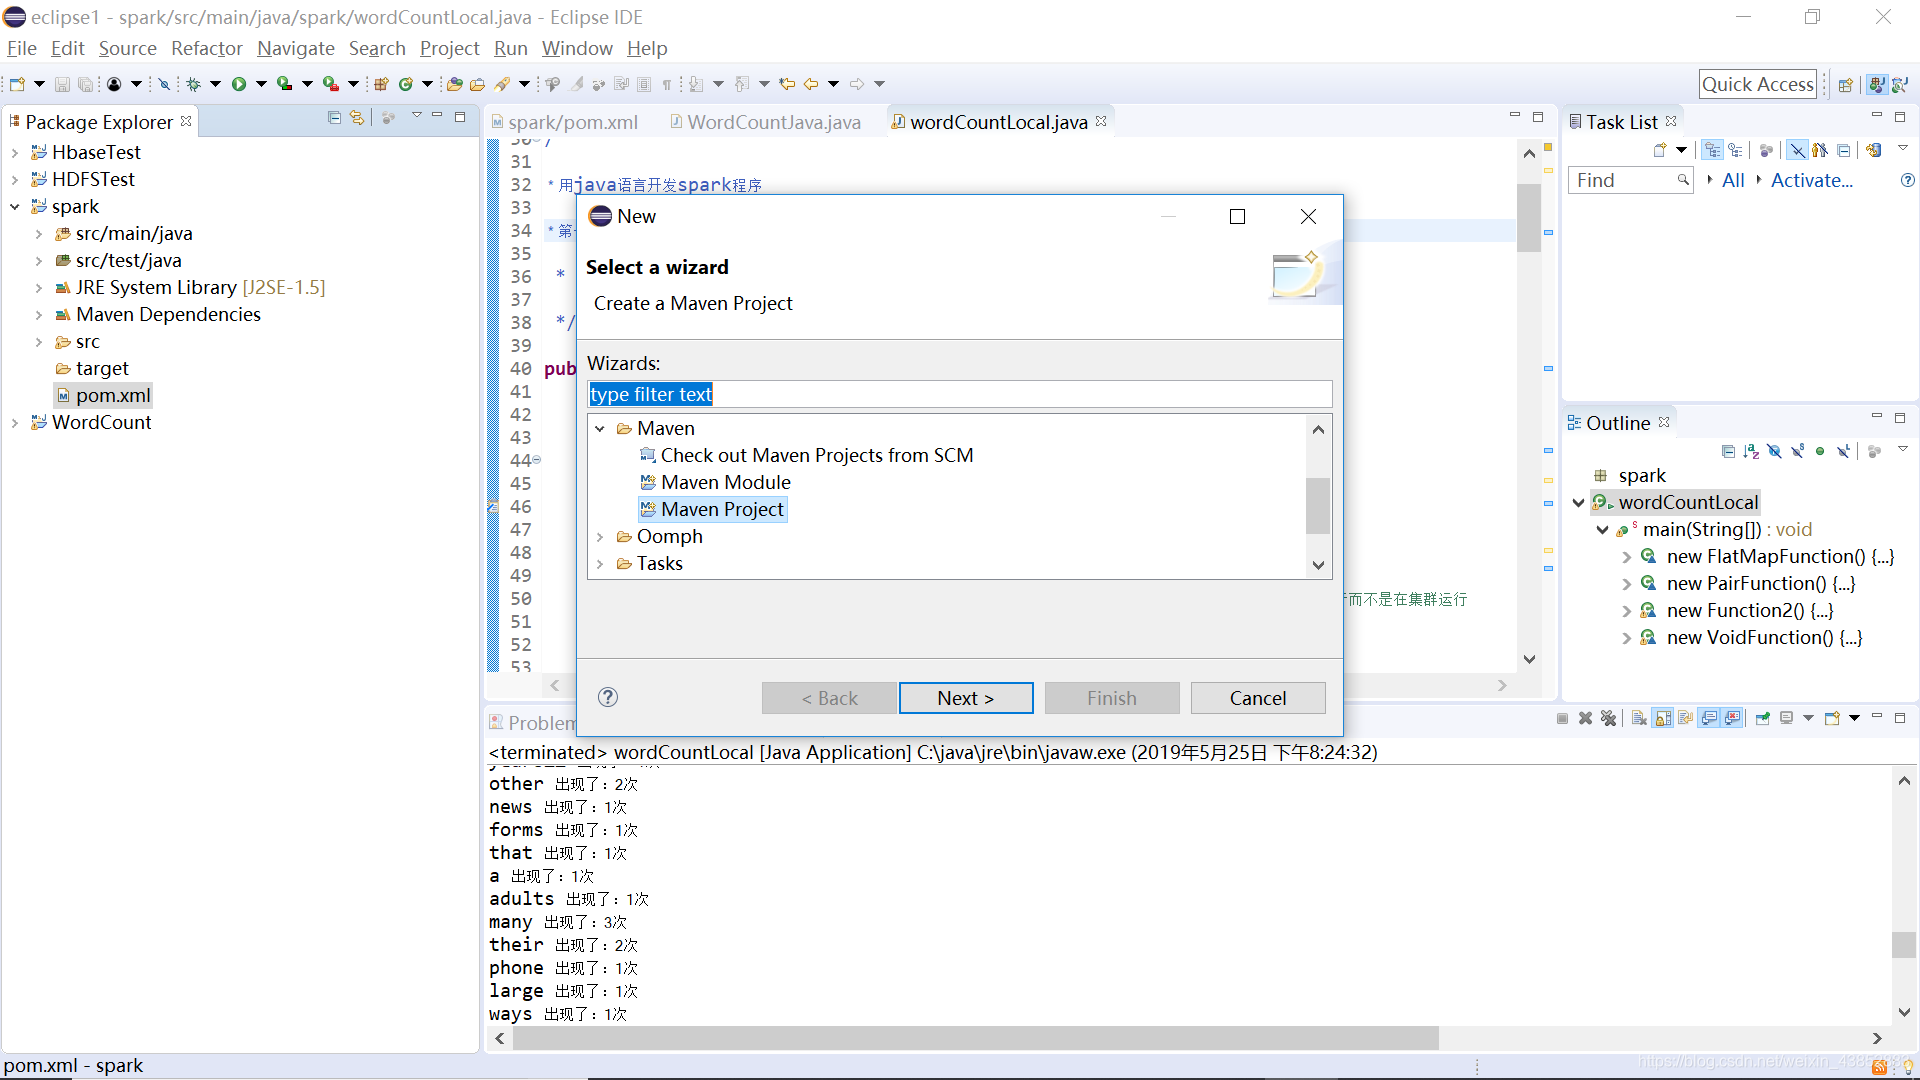
Task: Collapse the spark project node
Action: click(x=15, y=206)
